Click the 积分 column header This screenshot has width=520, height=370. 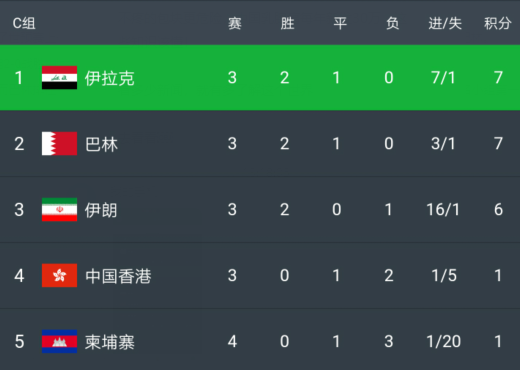tap(497, 24)
